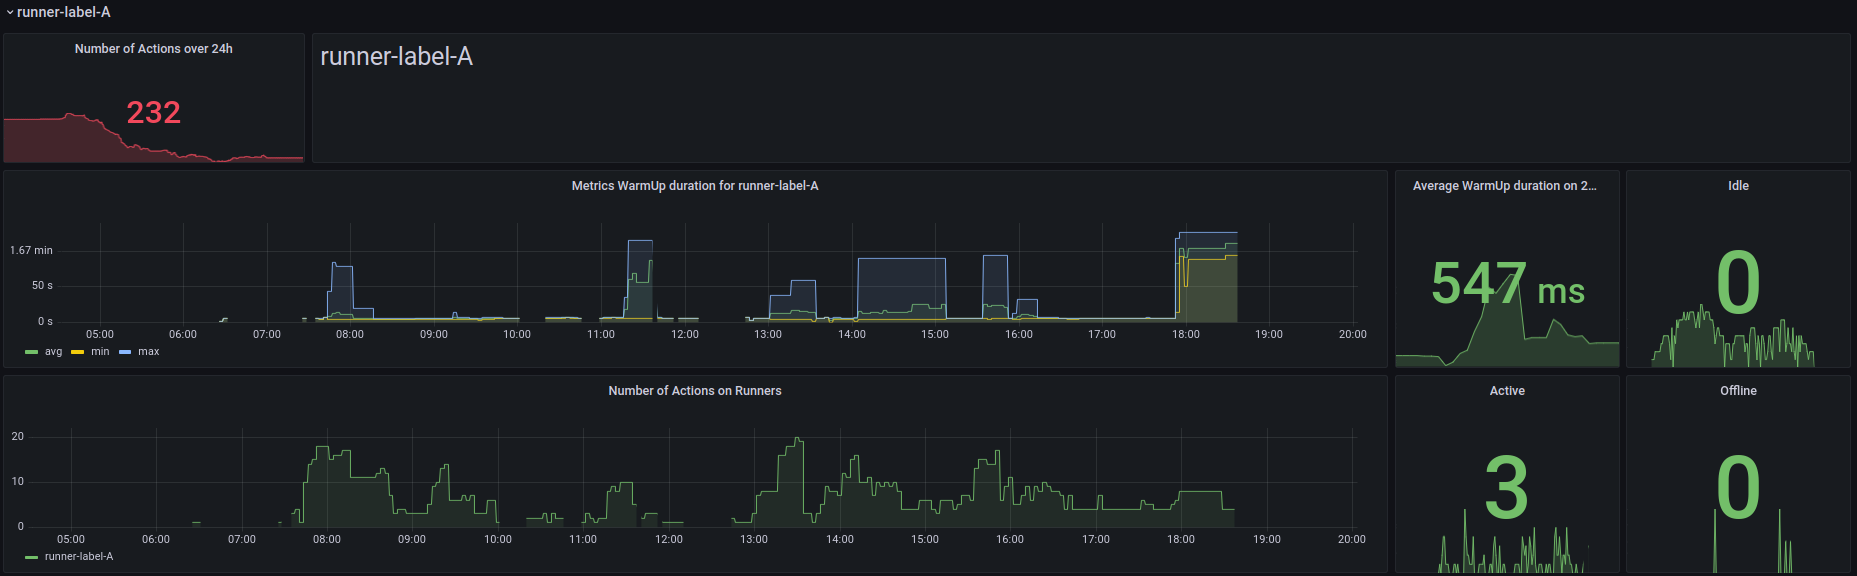The image size is (1857, 576).
Task: Click the runner-label-A row title
Action: click(64, 12)
